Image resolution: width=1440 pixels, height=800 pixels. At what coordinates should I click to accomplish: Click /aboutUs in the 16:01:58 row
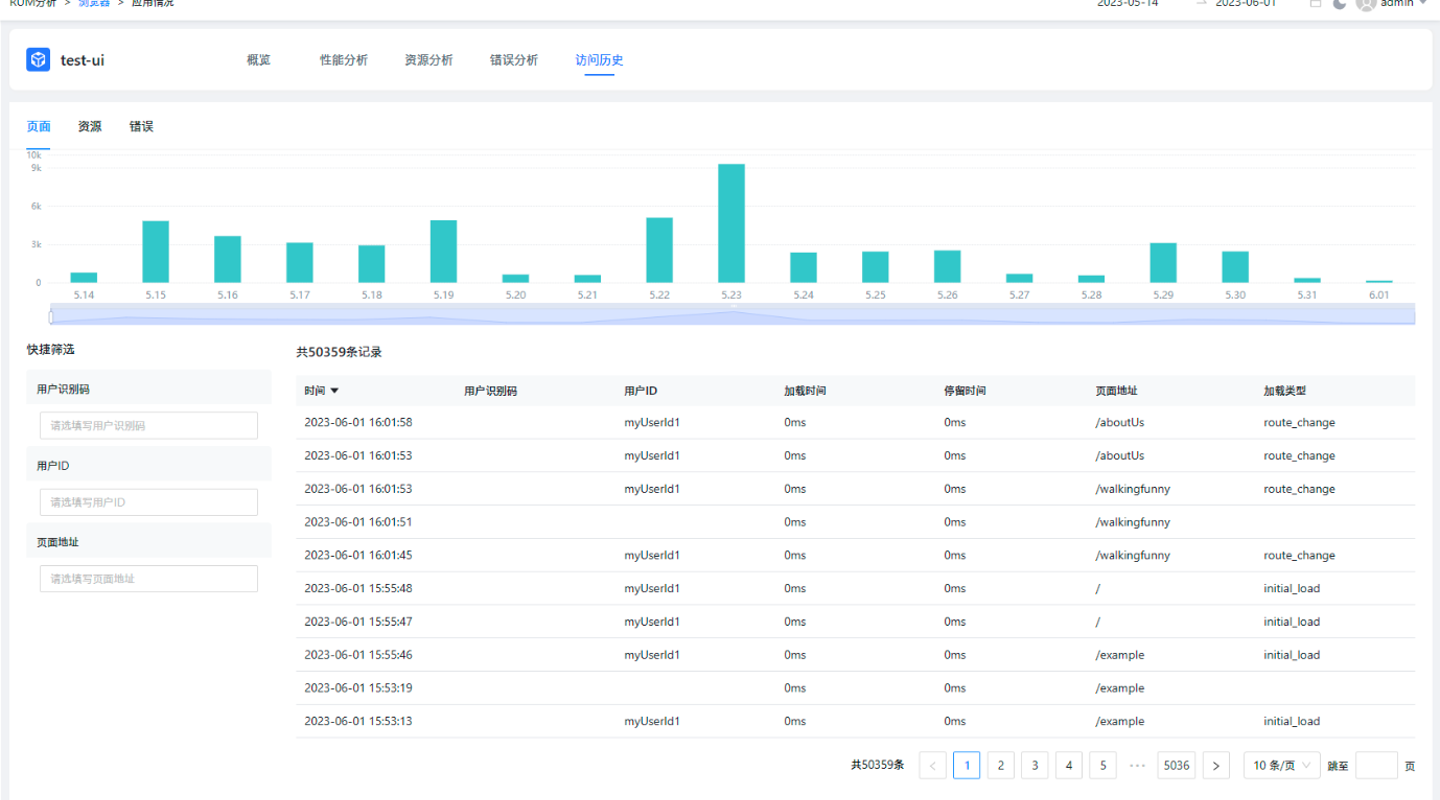pyautogui.click(x=1120, y=422)
